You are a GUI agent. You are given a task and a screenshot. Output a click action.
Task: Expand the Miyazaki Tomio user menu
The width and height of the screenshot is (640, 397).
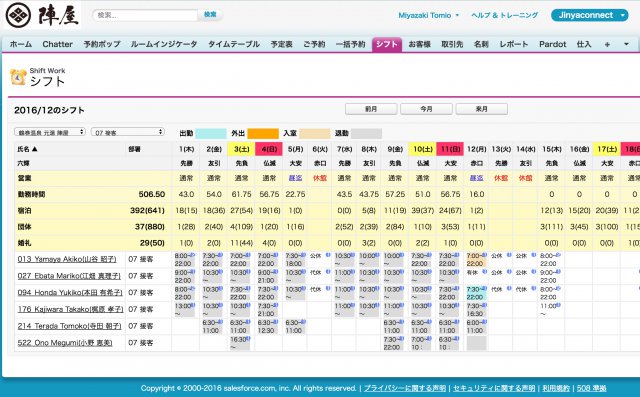[429, 15]
